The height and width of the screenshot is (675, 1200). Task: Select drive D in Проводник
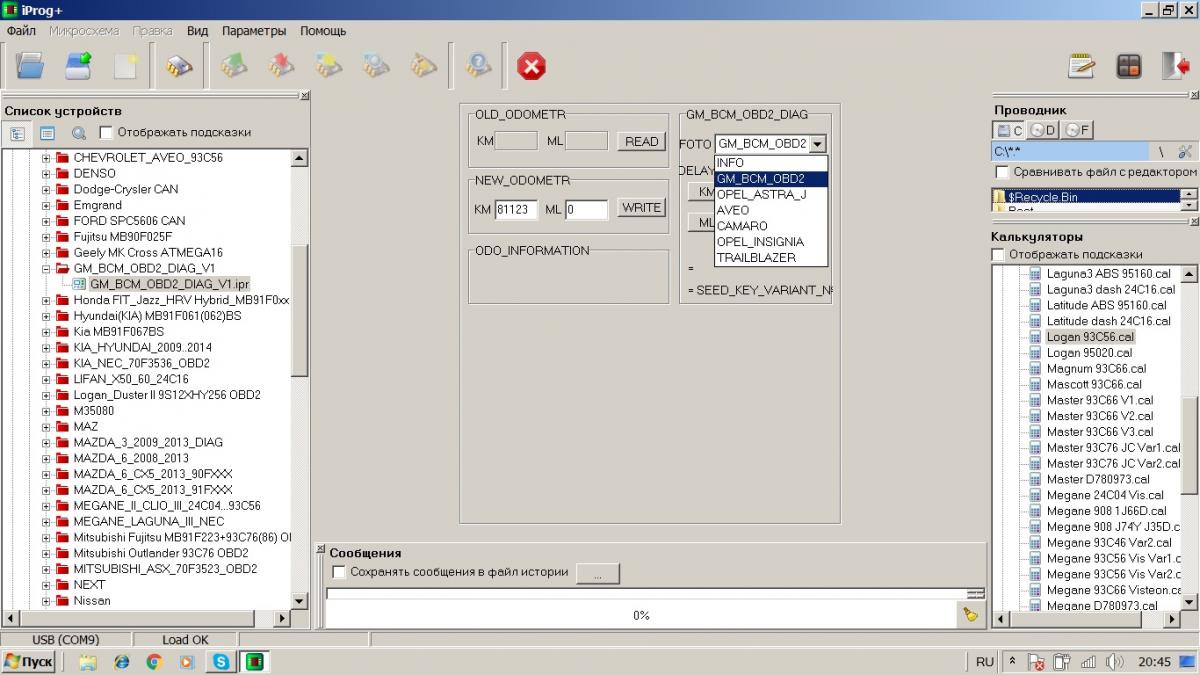point(1043,130)
